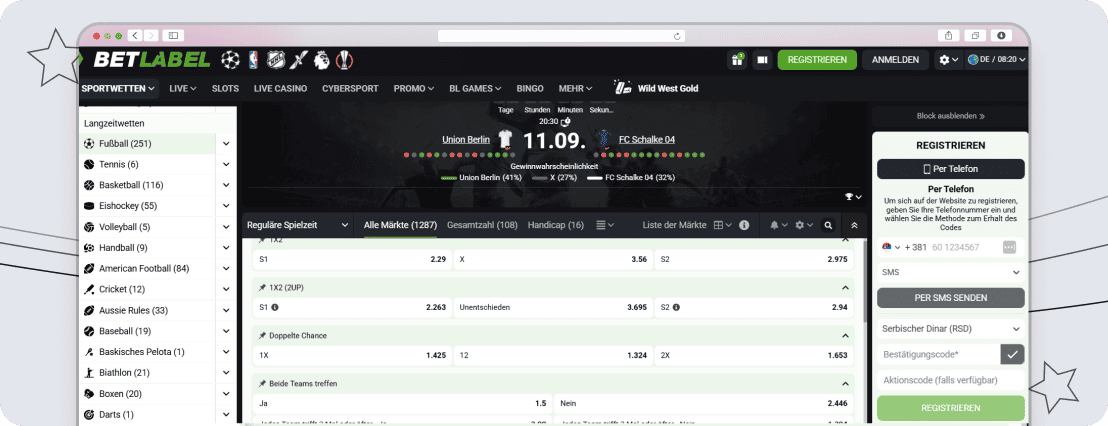This screenshot has width=1108, height=426.
Task: Go to LIVE CASINO
Action: click(281, 88)
